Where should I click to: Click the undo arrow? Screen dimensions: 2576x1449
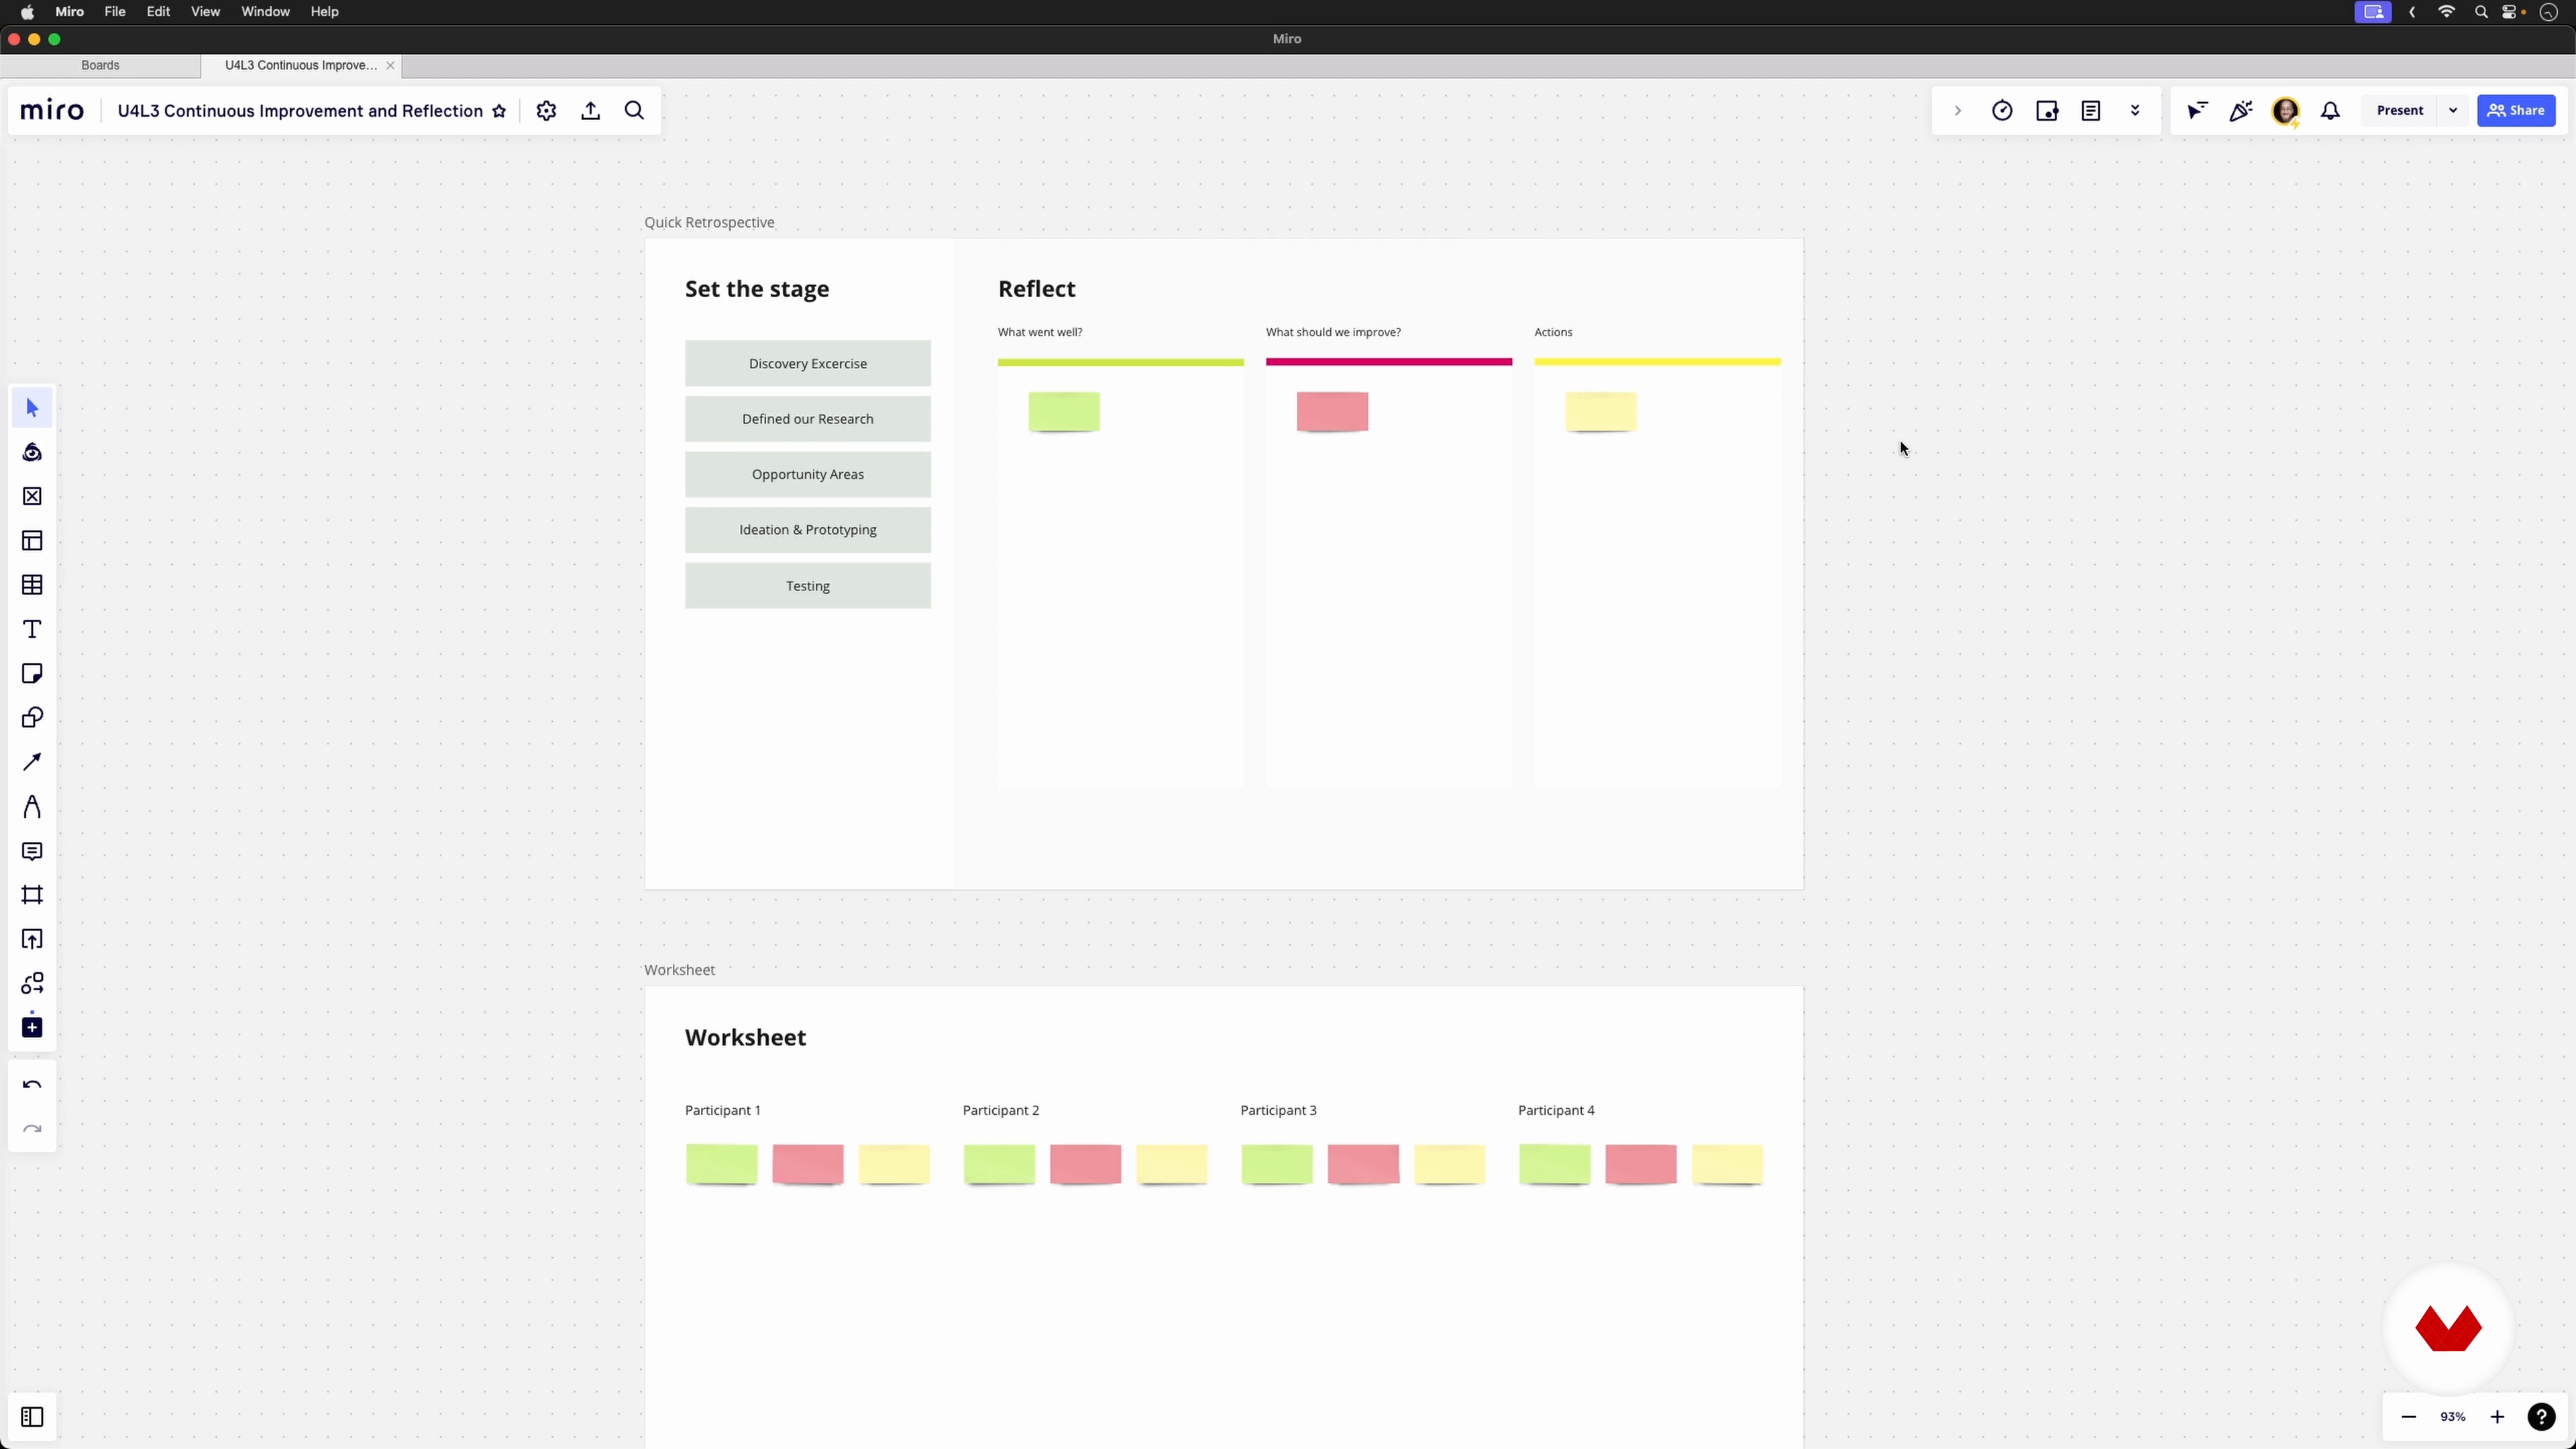coord(32,1085)
